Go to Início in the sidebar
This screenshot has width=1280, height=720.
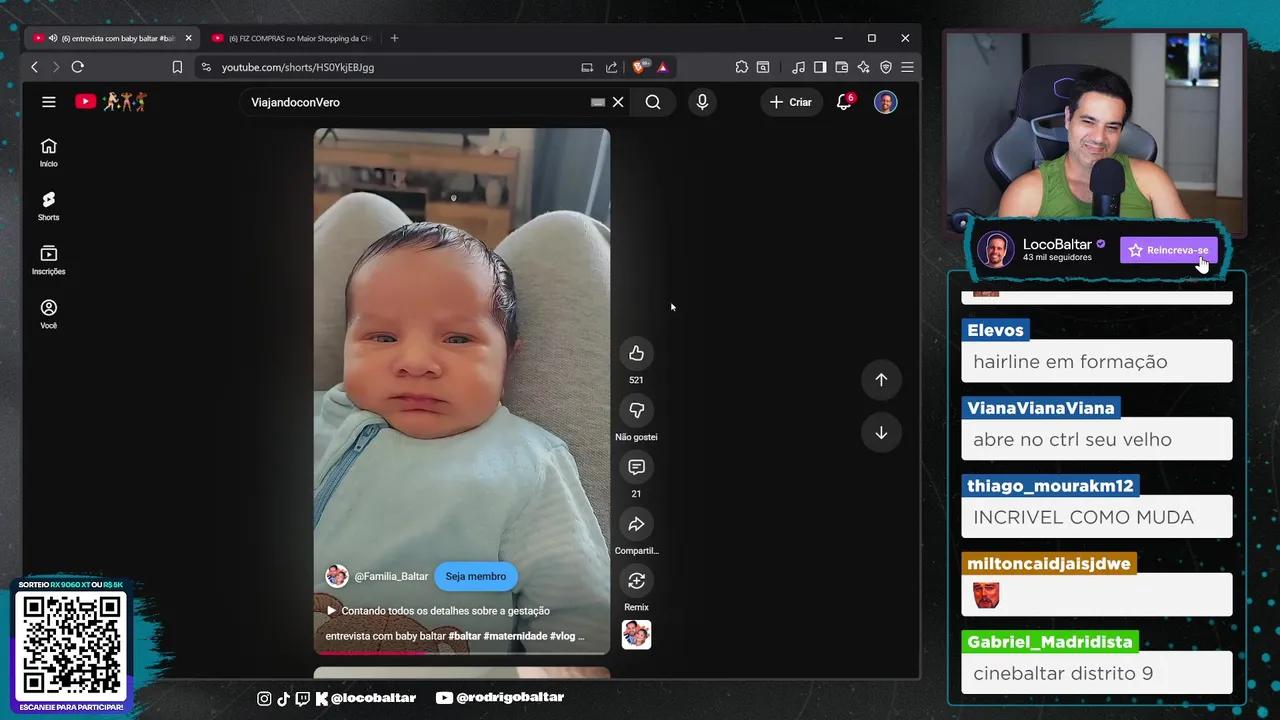[48, 153]
